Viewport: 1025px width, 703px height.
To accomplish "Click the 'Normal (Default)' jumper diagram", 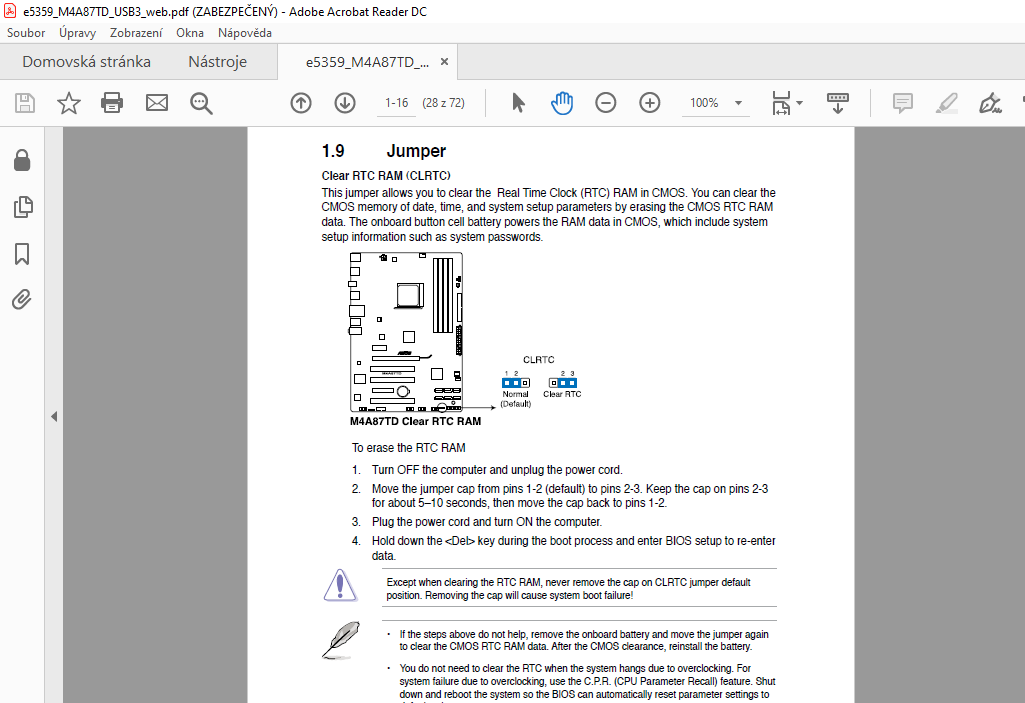I will click(516, 389).
